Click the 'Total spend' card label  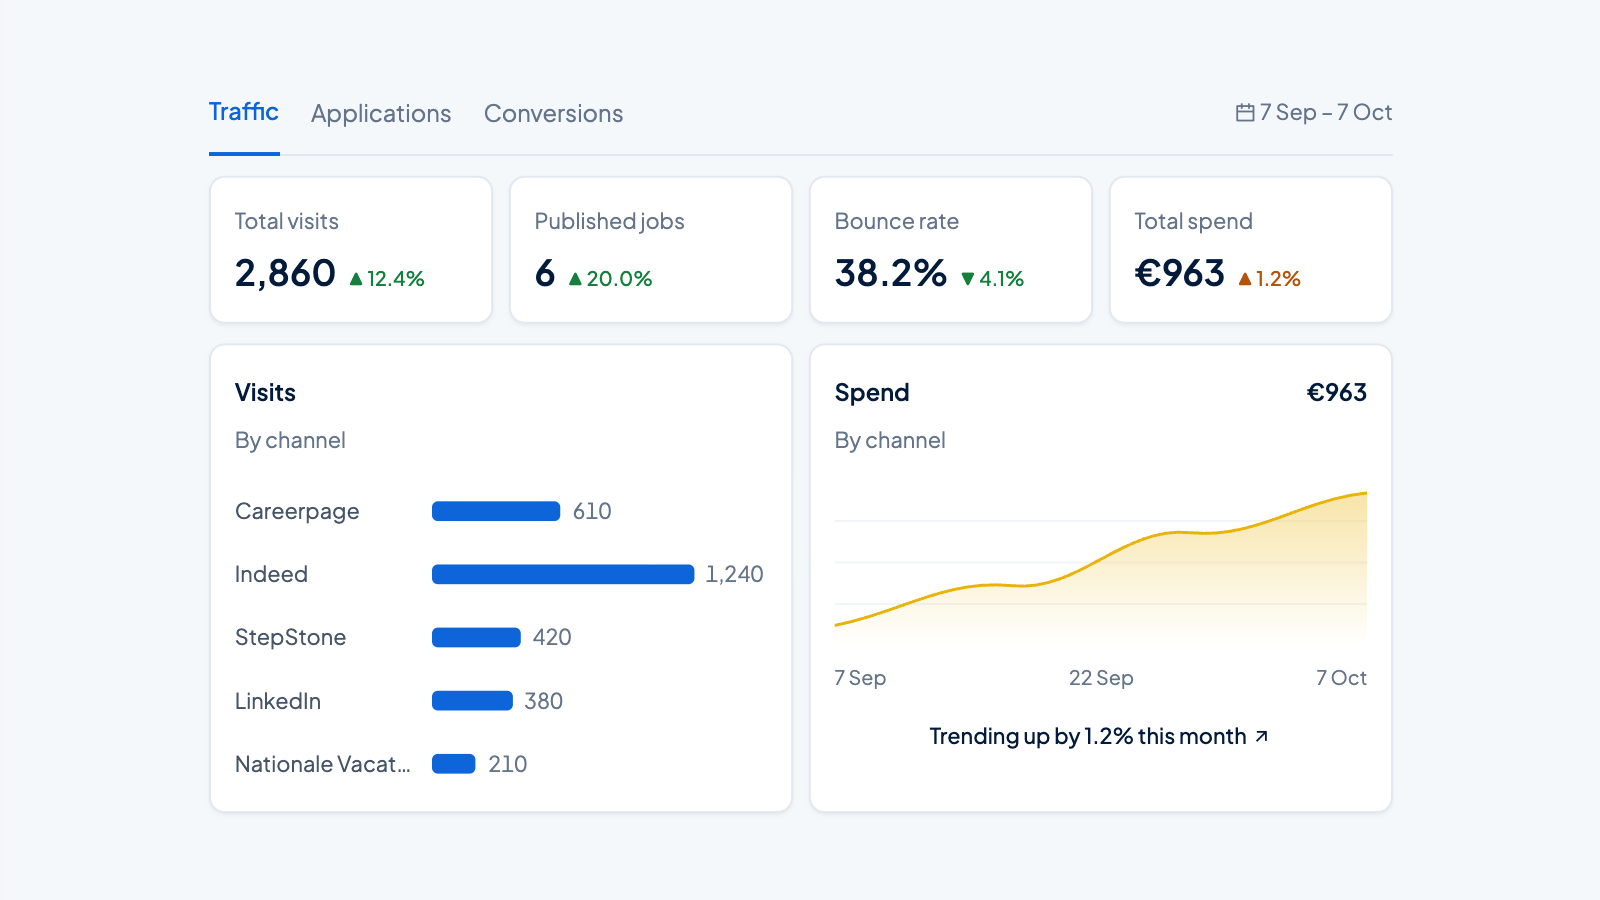tap(1193, 222)
